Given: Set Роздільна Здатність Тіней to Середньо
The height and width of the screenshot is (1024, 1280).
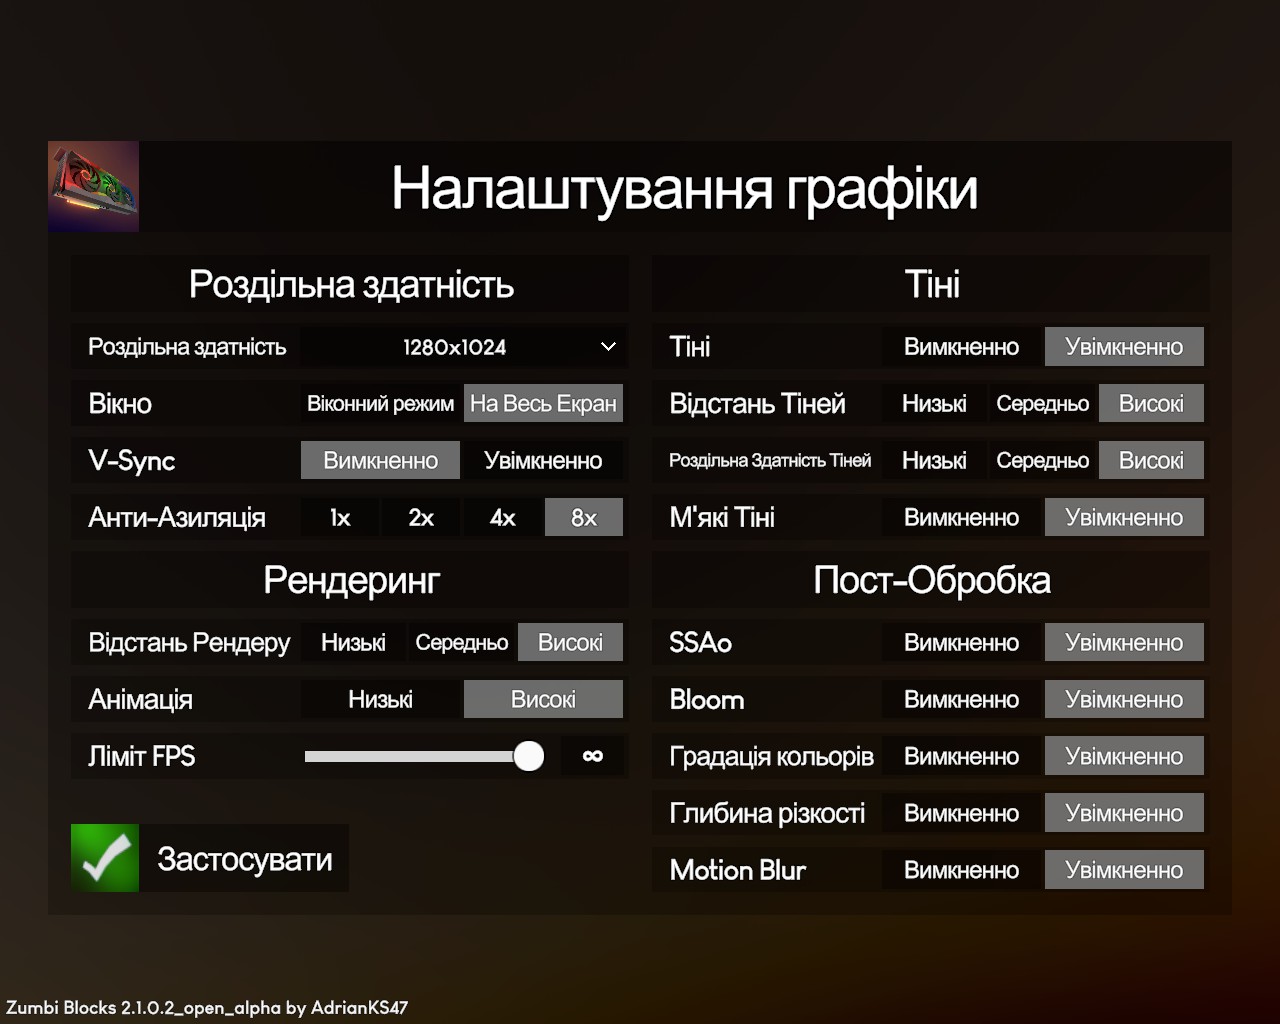Looking at the screenshot, I should (x=1043, y=461).
